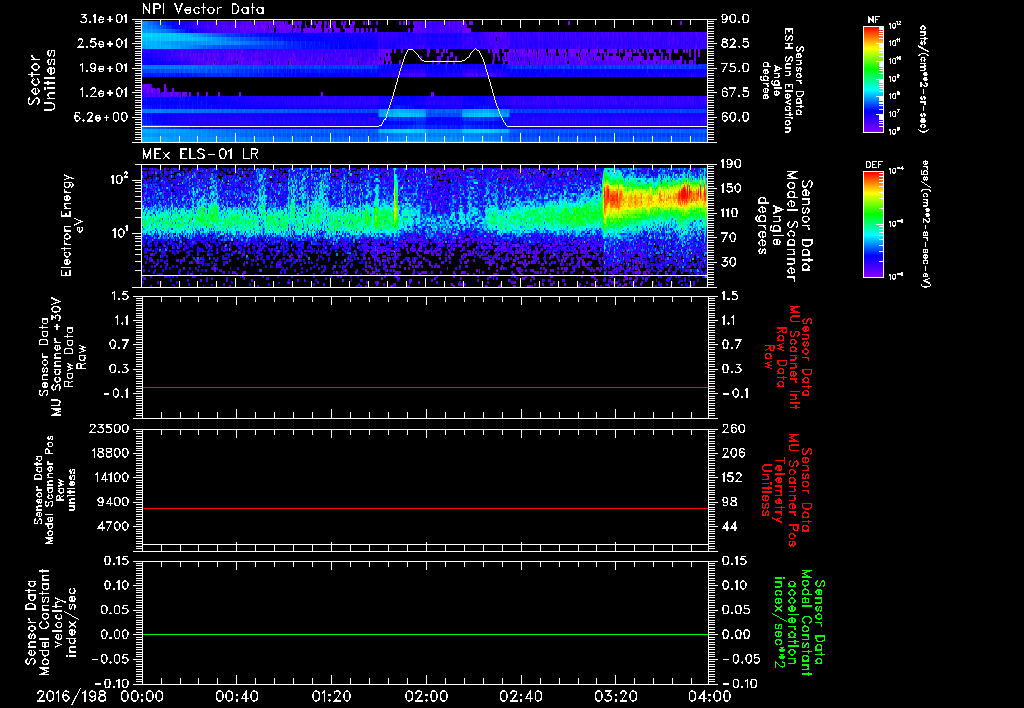Click the NPI Vector Data plot title
The width and height of the screenshot is (1024, 708).
203,9
